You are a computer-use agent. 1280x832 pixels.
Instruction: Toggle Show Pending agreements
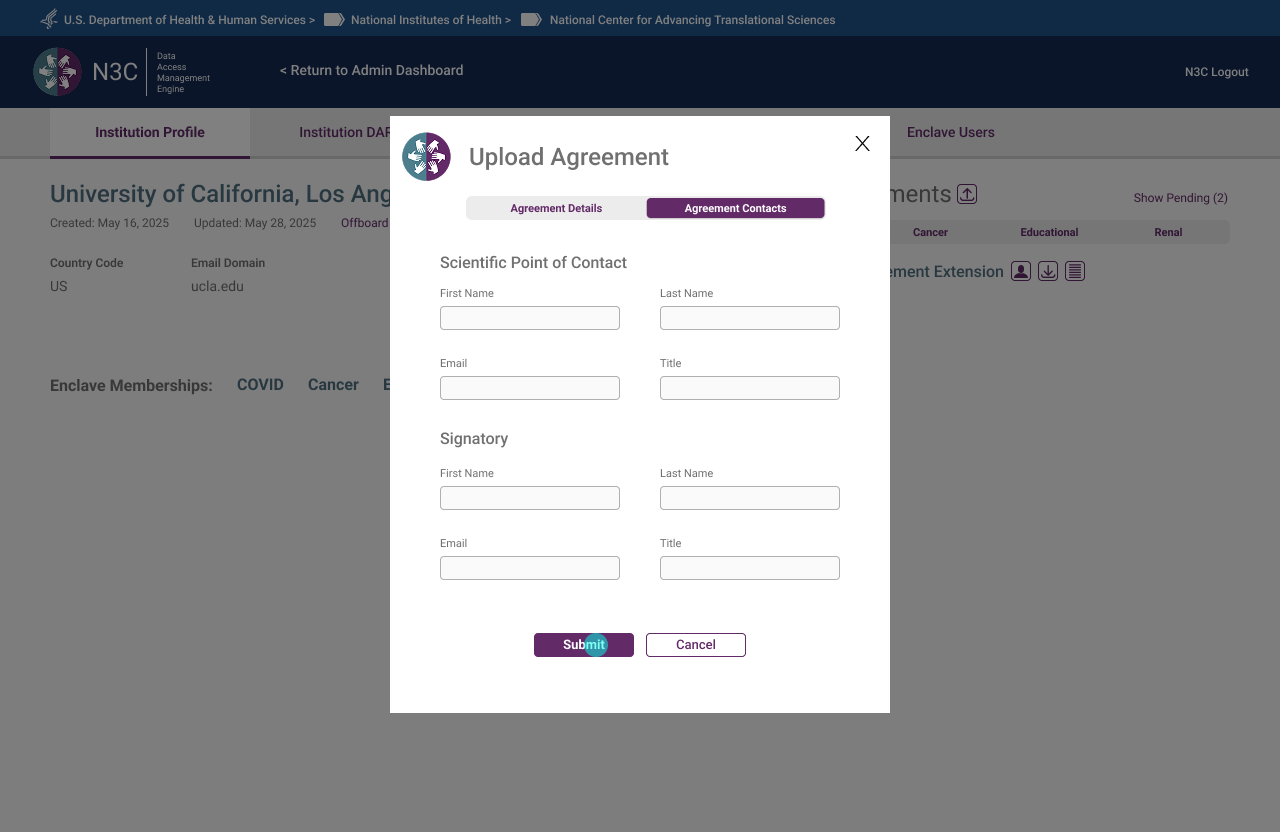tap(1180, 198)
